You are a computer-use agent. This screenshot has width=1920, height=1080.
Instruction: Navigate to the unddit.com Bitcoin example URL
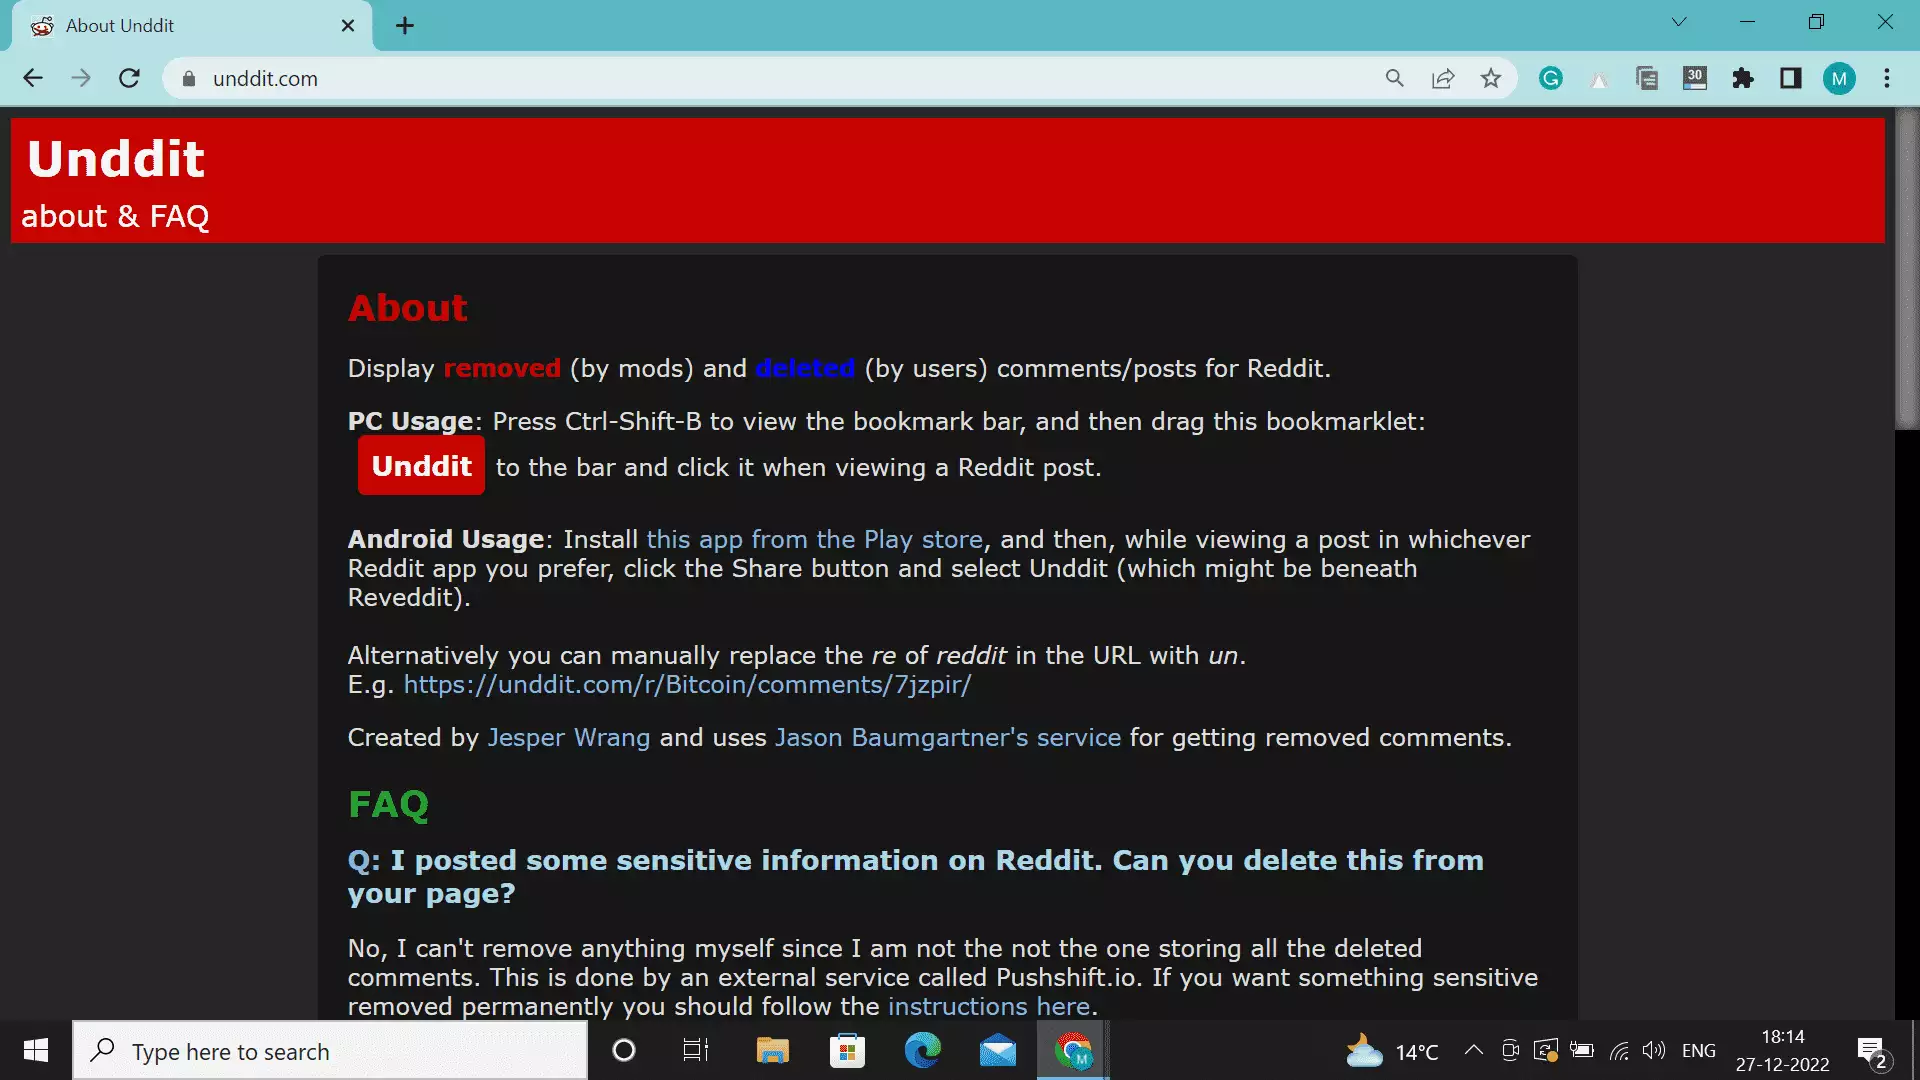pyautogui.click(x=686, y=684)
